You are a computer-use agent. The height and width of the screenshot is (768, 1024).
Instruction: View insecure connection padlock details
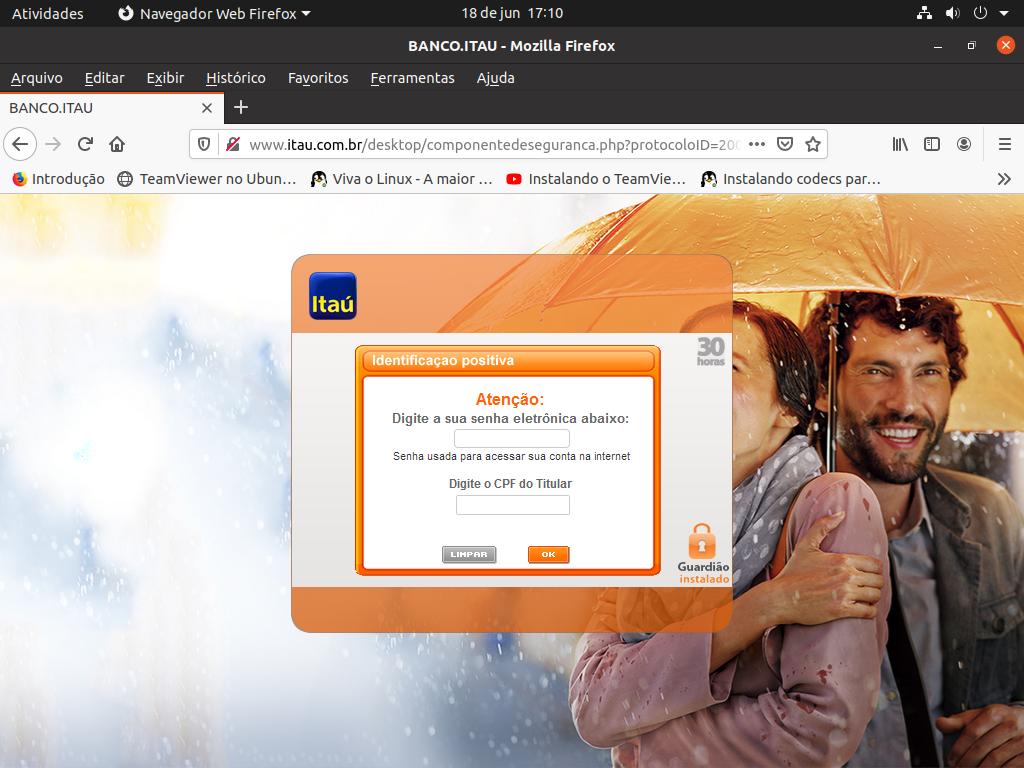232,144
